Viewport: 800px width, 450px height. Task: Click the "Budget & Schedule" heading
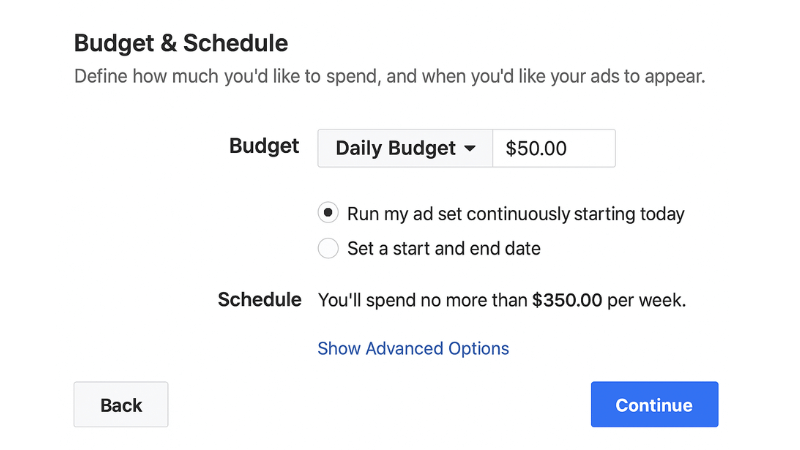pos(181,43)
